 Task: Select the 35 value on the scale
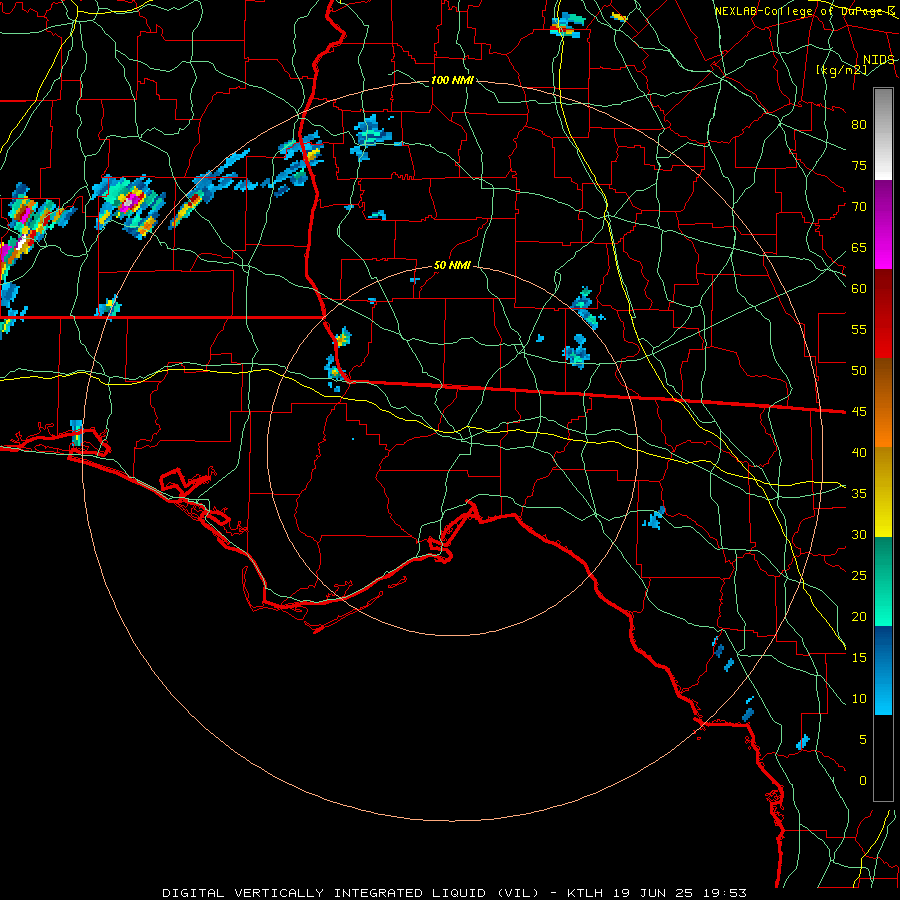859,494
